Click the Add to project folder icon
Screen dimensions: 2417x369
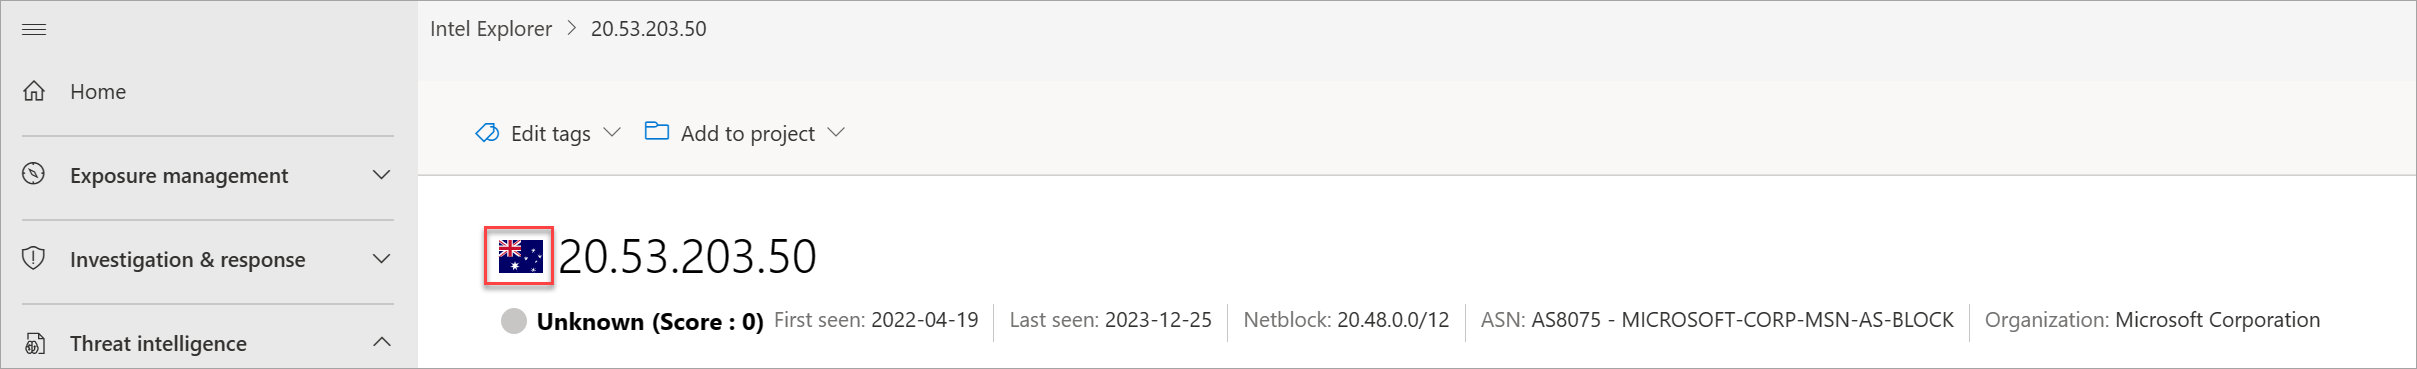657,131
